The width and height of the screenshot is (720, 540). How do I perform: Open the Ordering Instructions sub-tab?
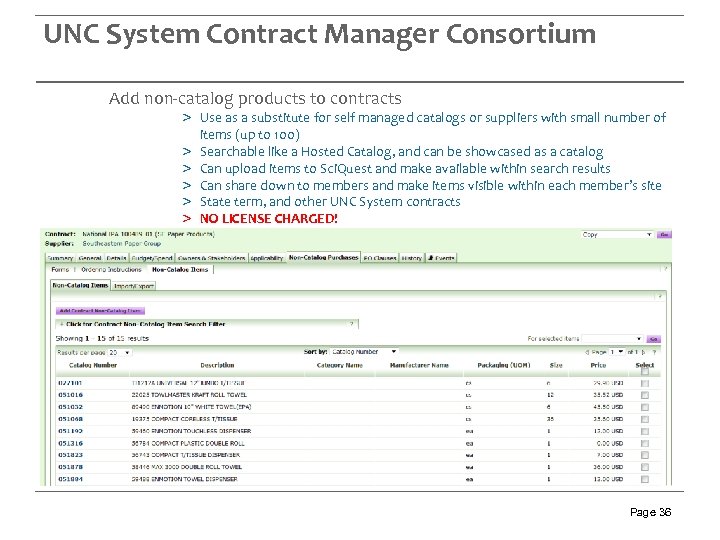[111, 270]
